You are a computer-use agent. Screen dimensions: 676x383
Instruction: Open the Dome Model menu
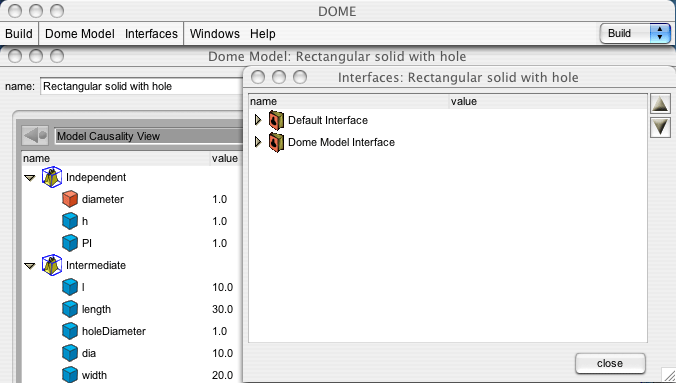point(80,34)
